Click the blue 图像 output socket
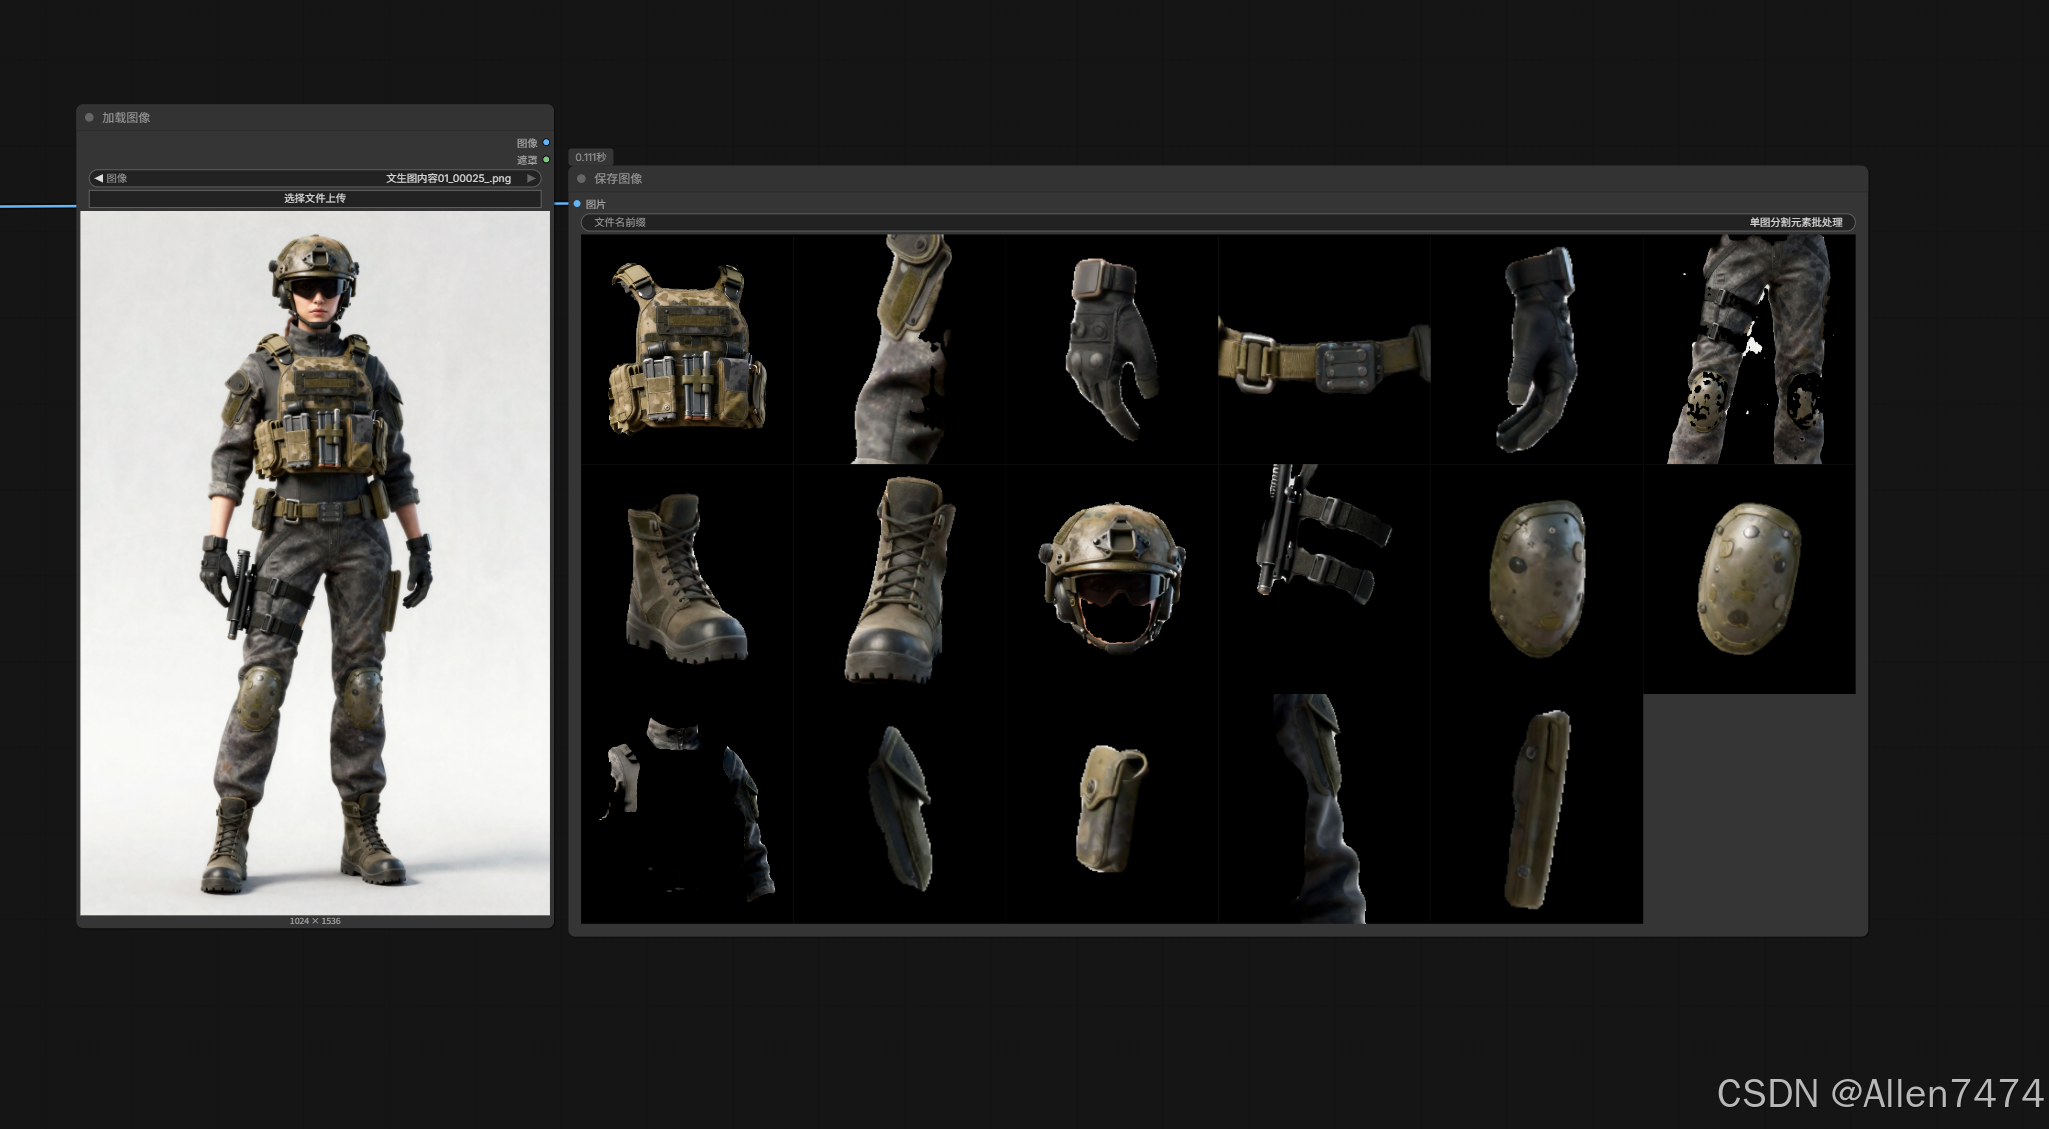 pyautogui.click(x=546, y=143)
